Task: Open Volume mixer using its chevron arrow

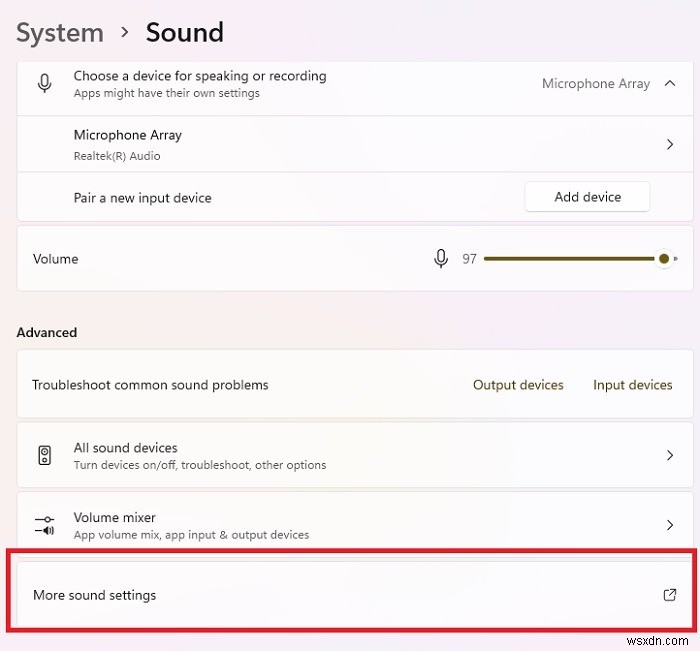Action: (670, 525)
